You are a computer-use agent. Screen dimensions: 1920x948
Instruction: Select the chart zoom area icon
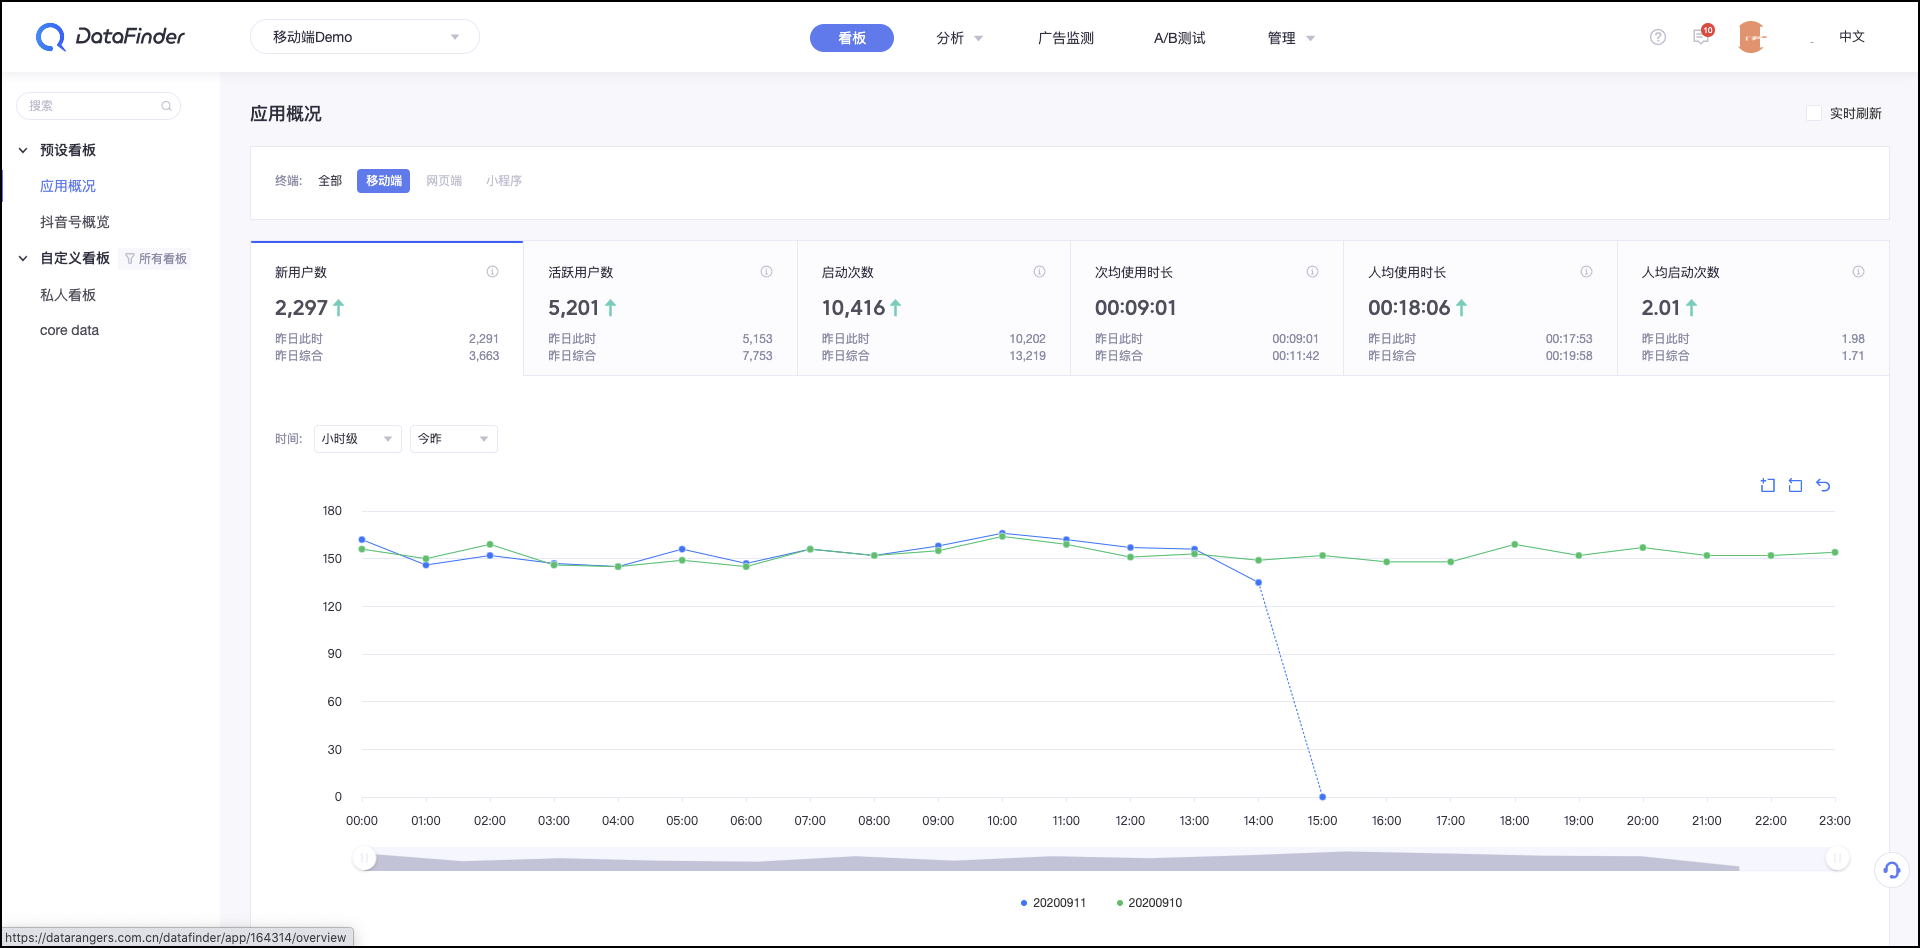click(x=1768, y=485)
